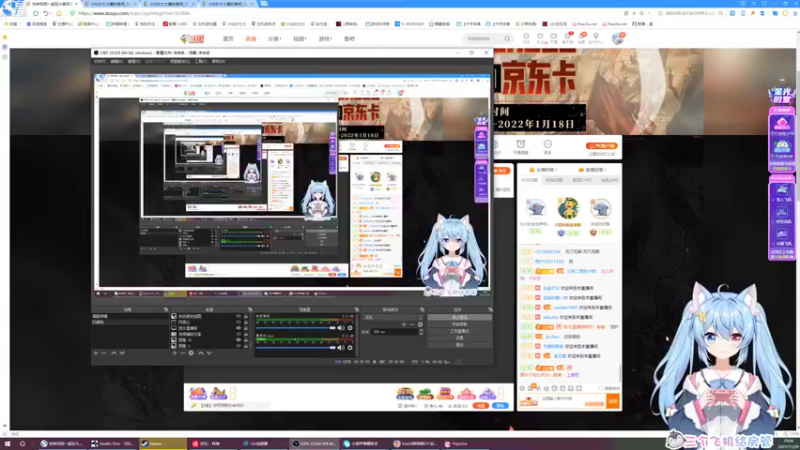Open first mixer channel settings gear
The image size is (800, 450).
tap(350, 328)
